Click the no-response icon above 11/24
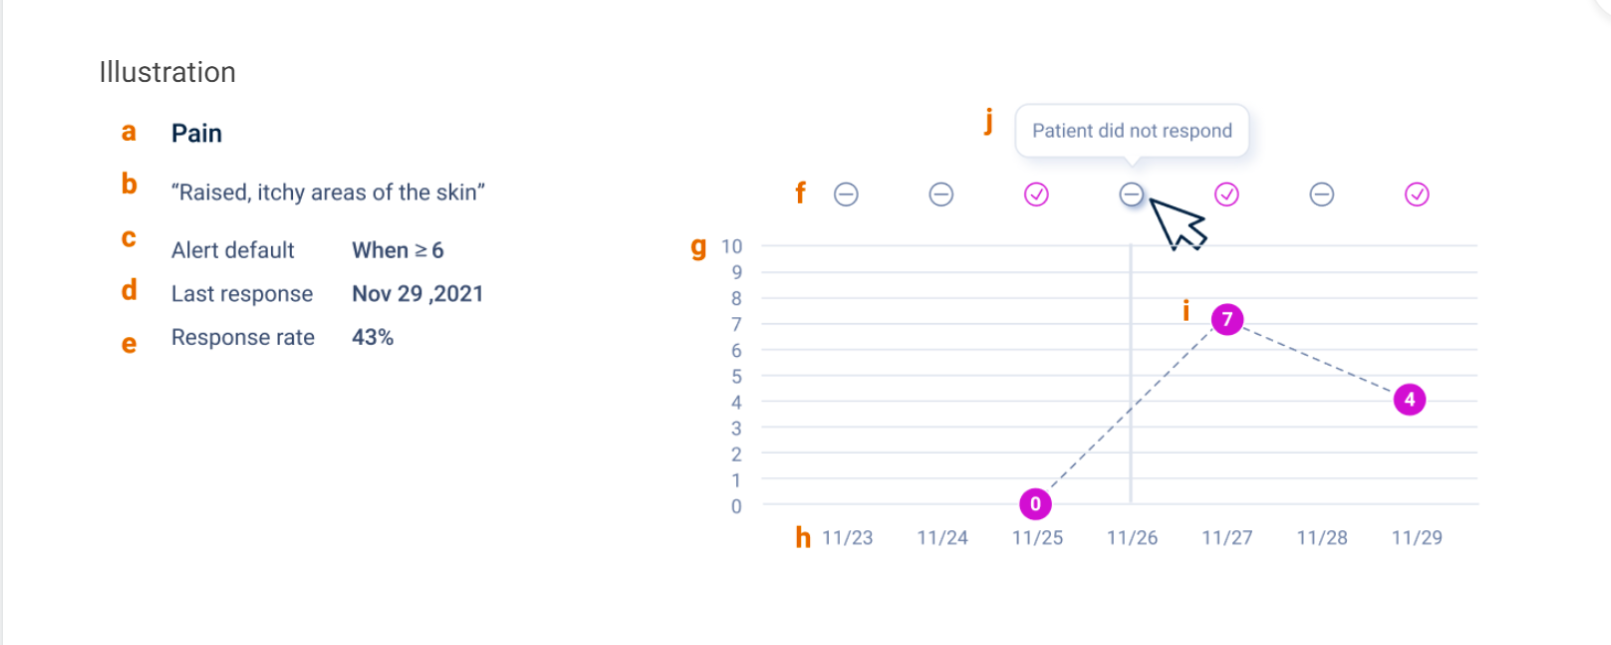This screenshot has width=1611, height=645. (941, 194)
